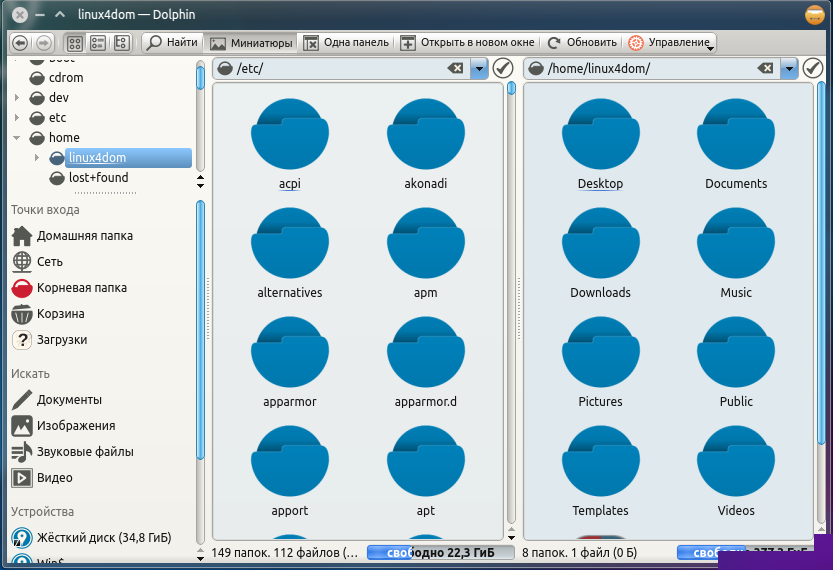Open Домашняя папка place

point(72,235)
